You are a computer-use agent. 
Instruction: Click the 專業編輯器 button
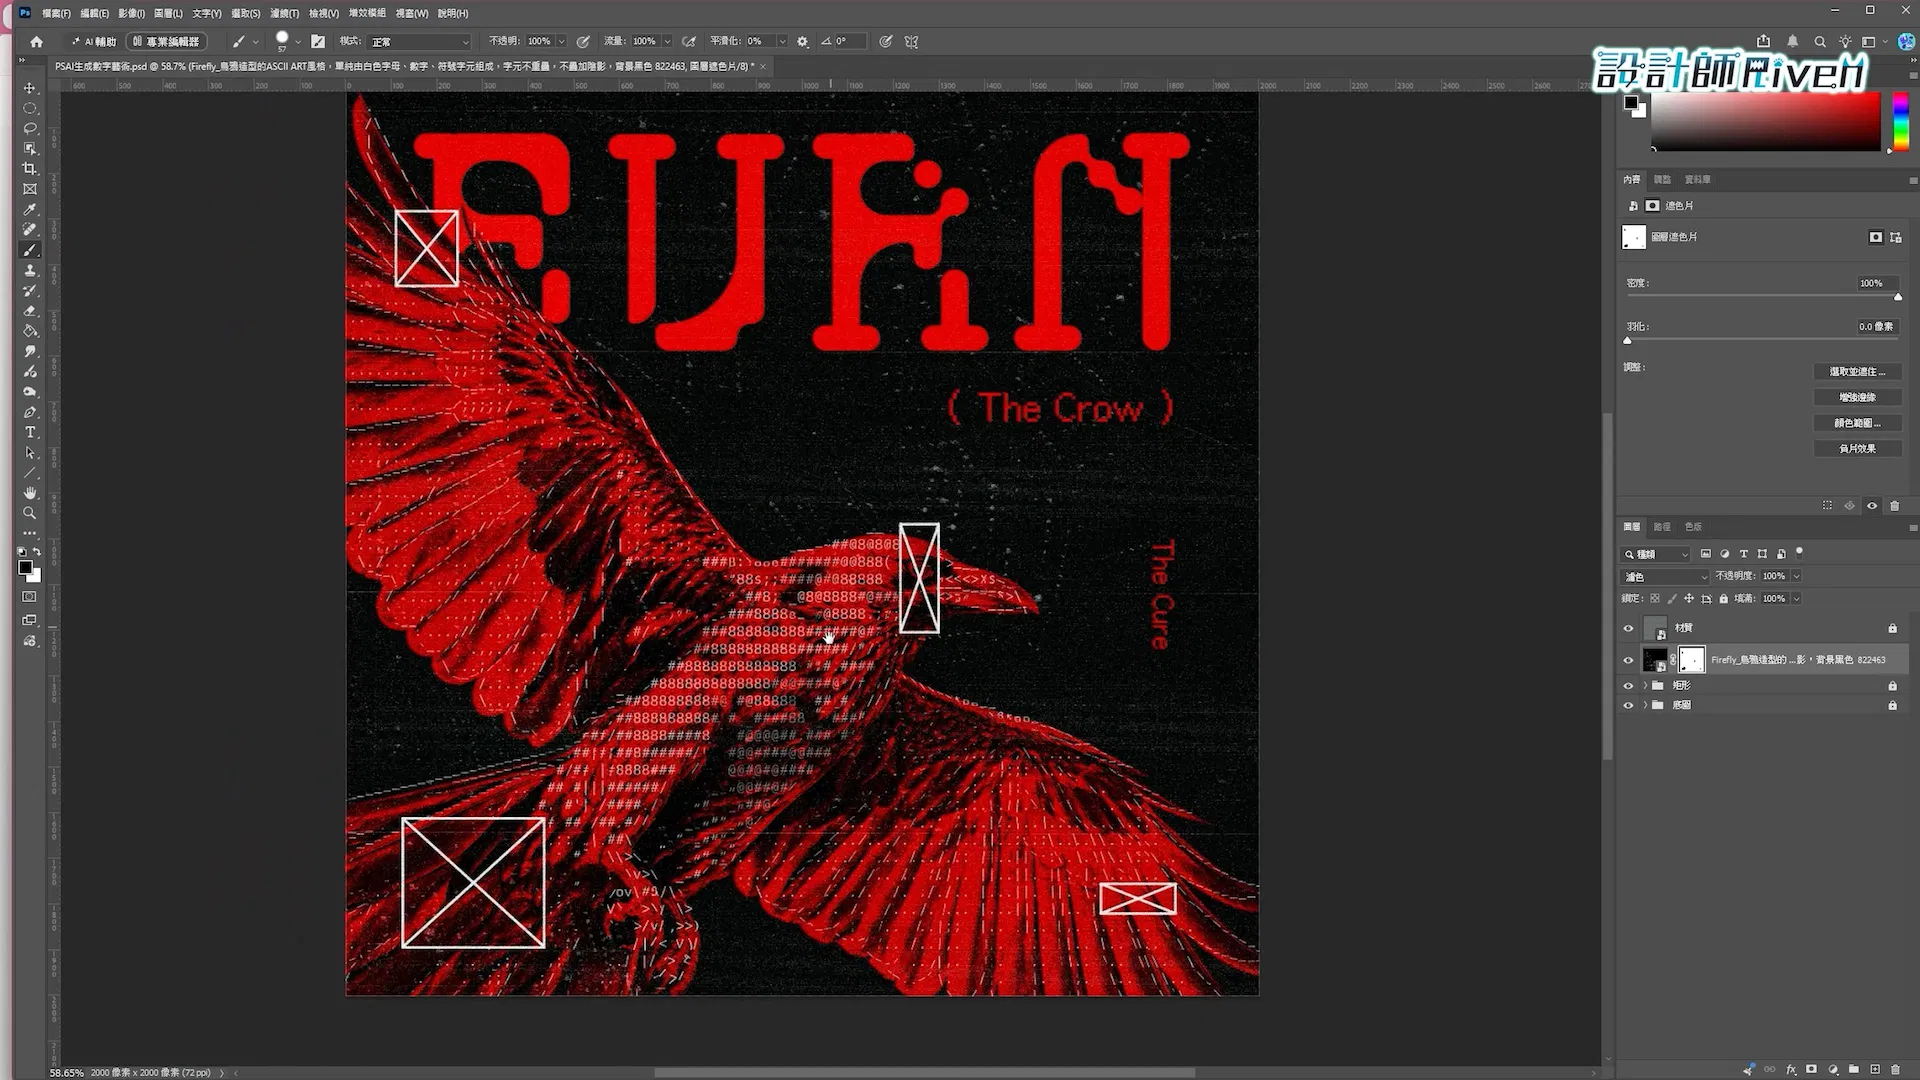tap(166, 42)
